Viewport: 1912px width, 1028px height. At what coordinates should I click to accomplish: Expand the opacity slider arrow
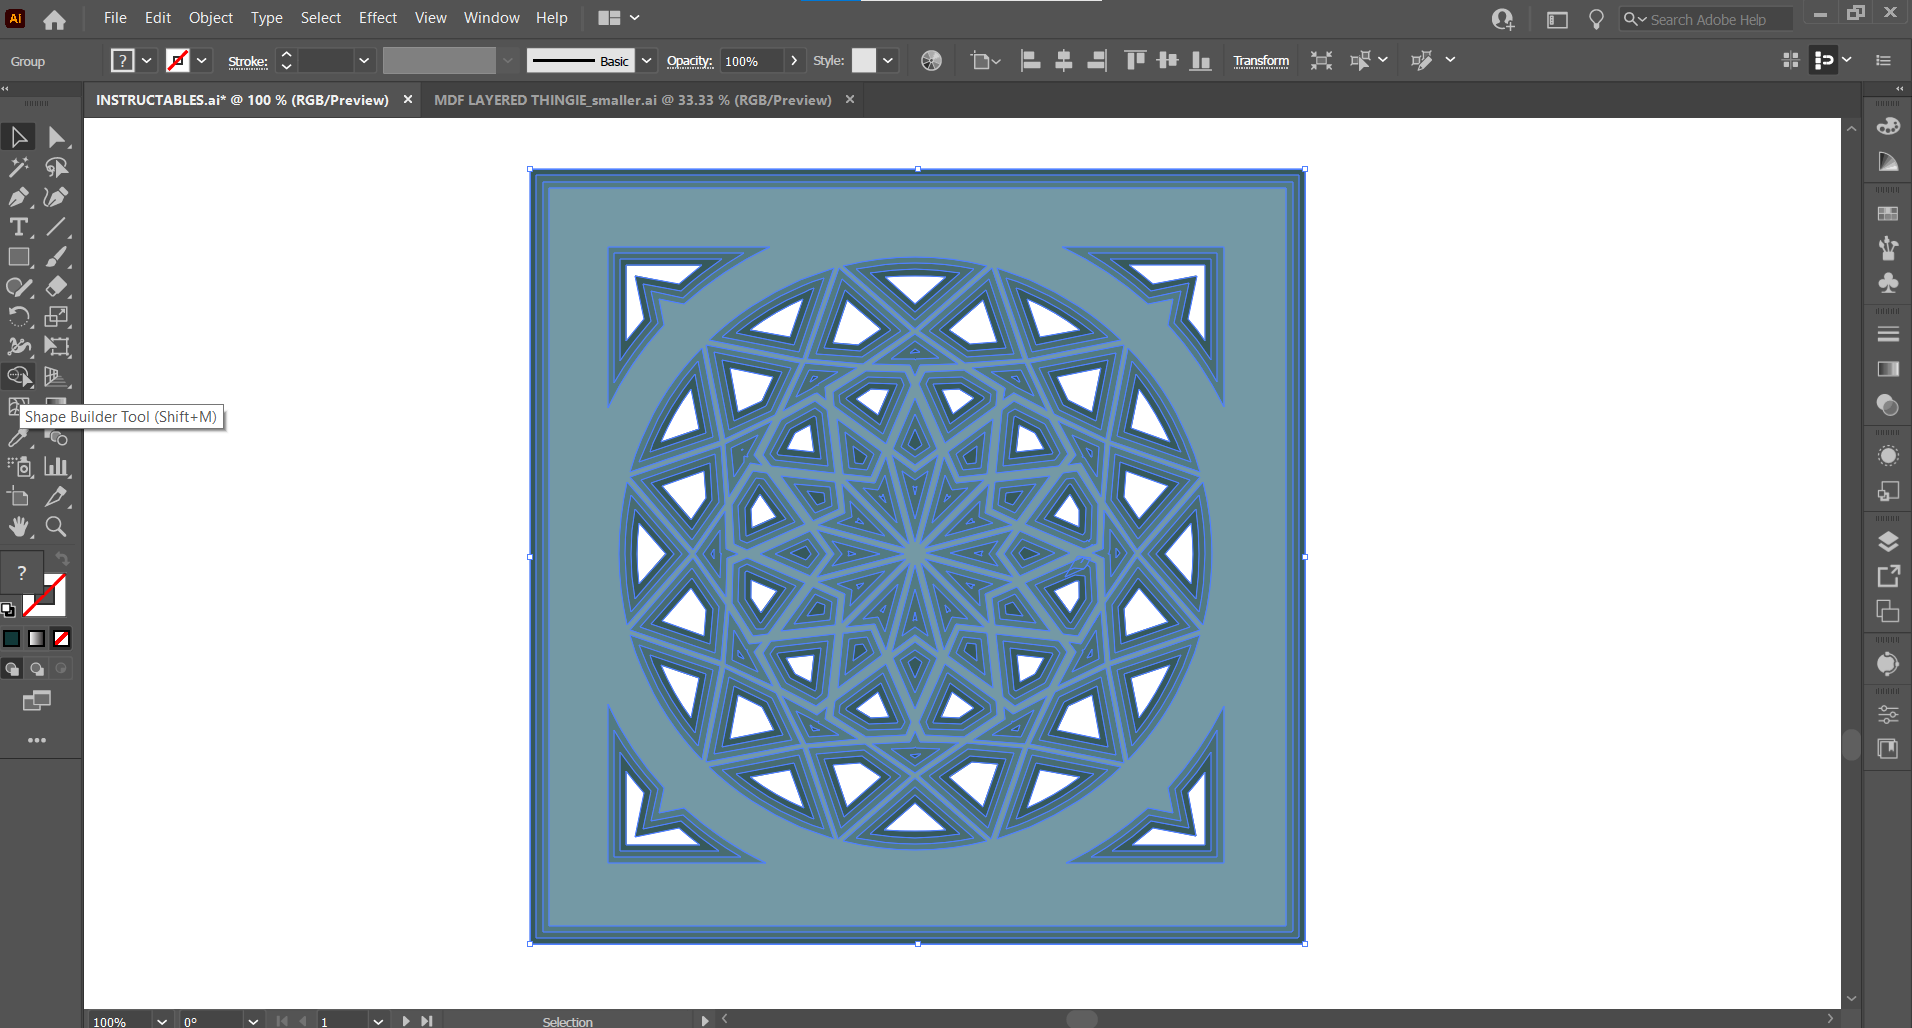point(794,61)
